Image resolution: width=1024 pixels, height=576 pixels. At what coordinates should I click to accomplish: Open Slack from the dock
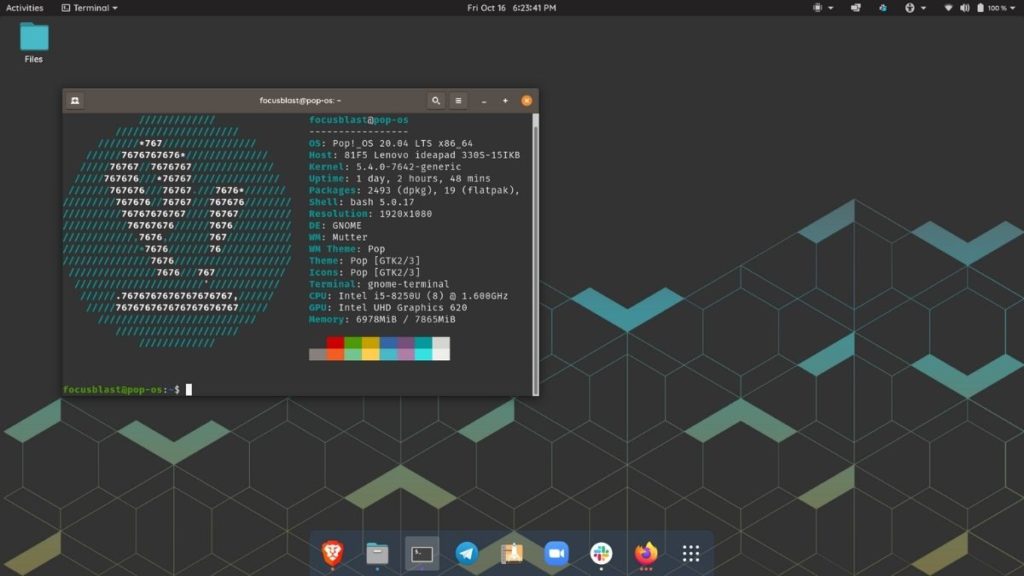601,553
